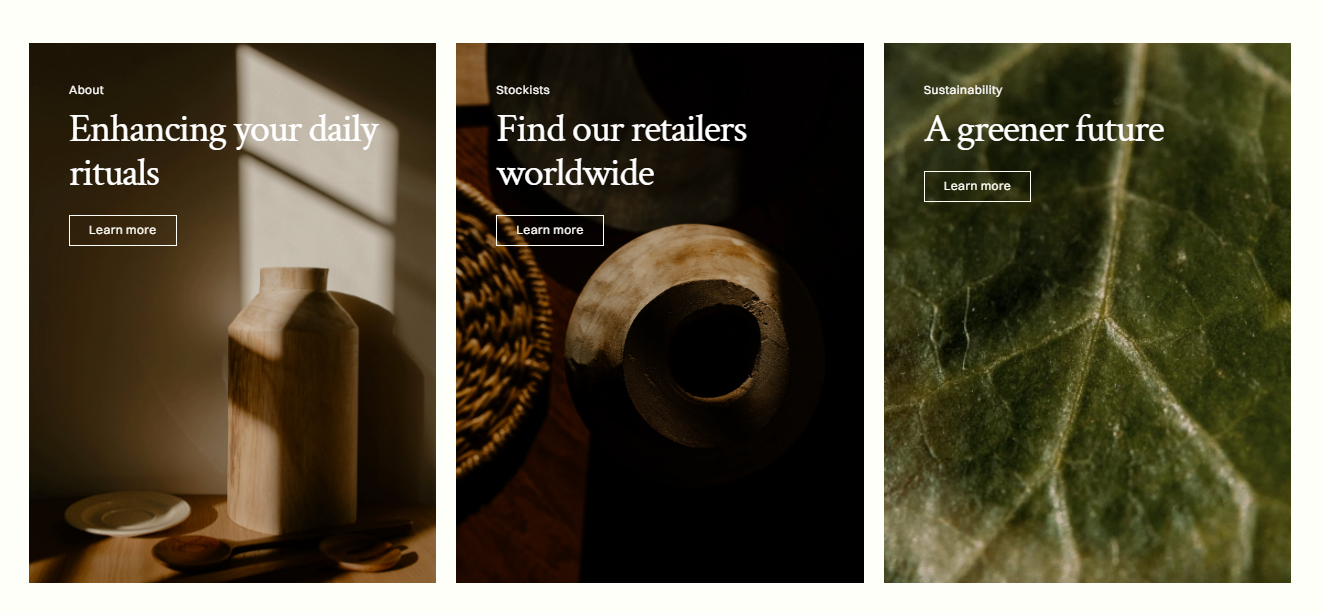Image resolution: width=1324 pixels, height=614 pixels.
Task: Click the white plate beside the vase
Action: pos(128,513)
